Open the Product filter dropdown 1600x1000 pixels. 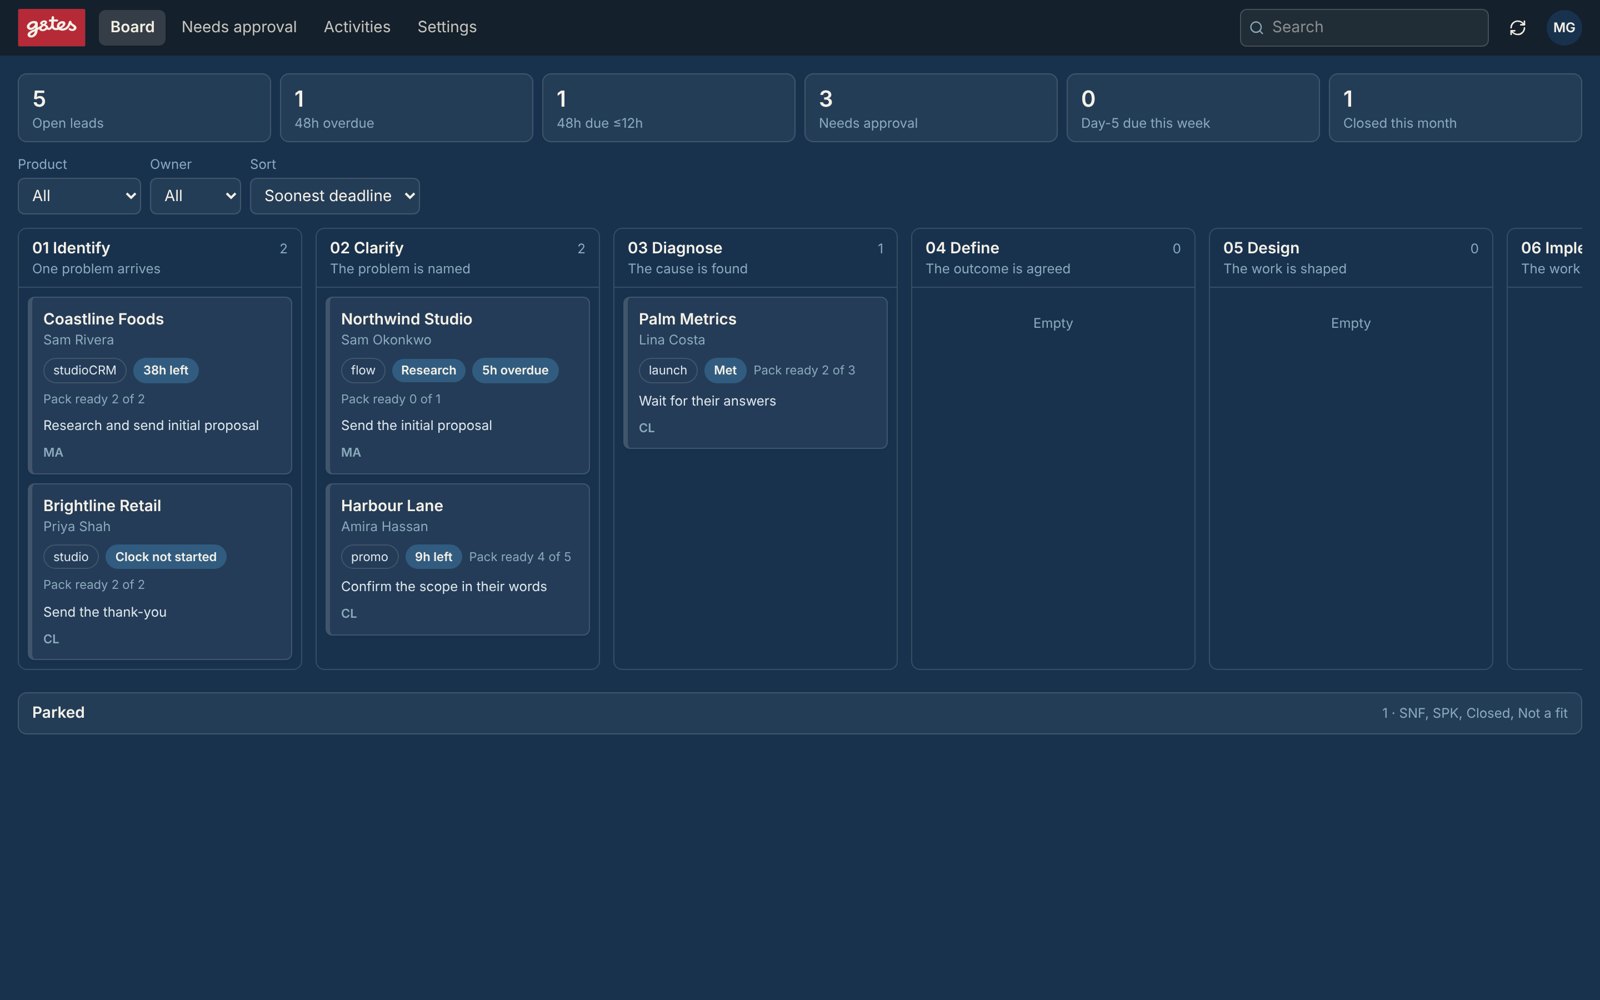point(79,196)
